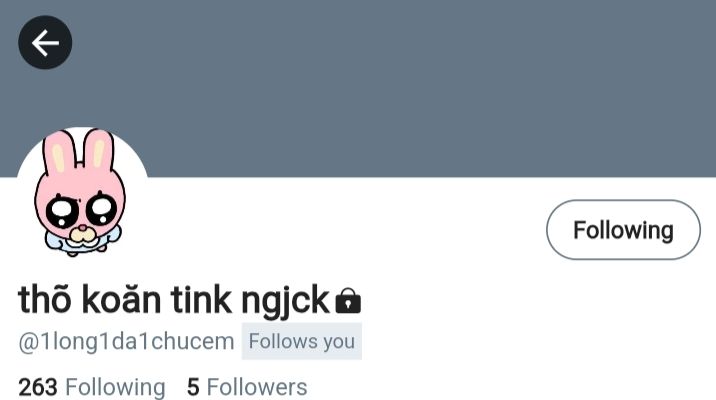Tap the rounded Following pill outline
The width and height of the screenshot is (716, 400).
[623, 230]
